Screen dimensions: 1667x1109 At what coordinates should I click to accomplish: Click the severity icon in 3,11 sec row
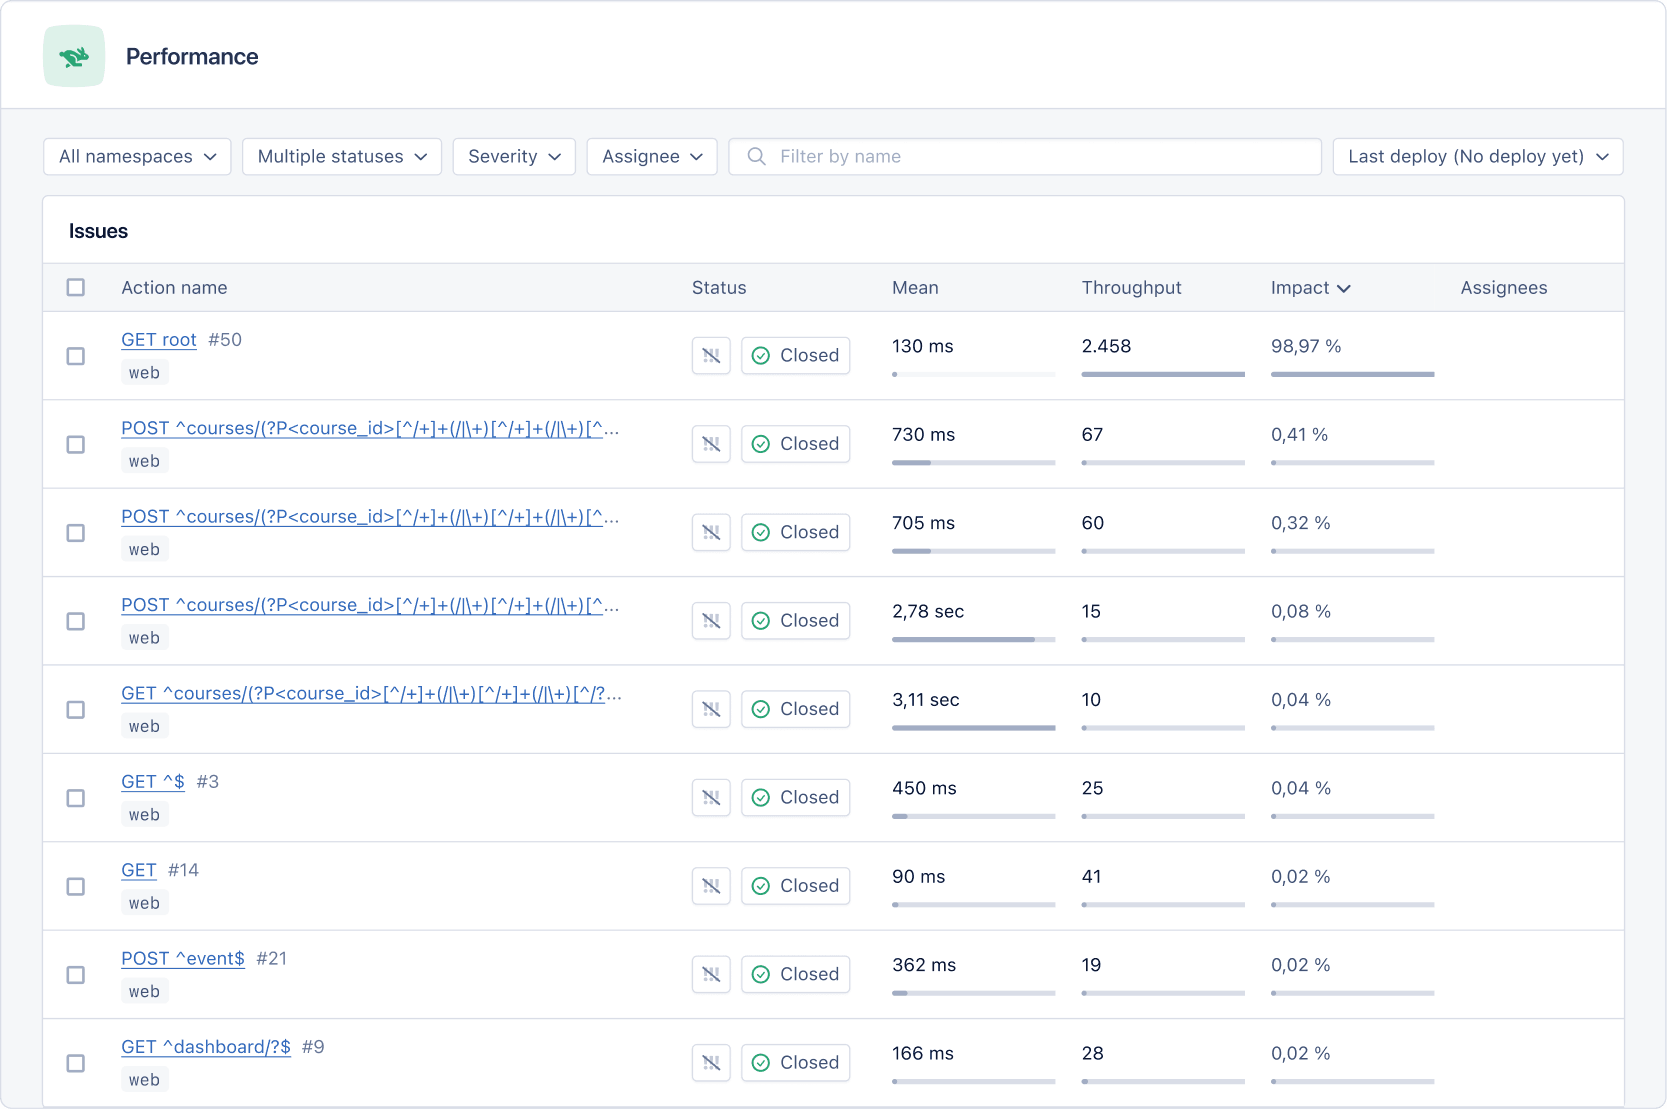[711, 709]
